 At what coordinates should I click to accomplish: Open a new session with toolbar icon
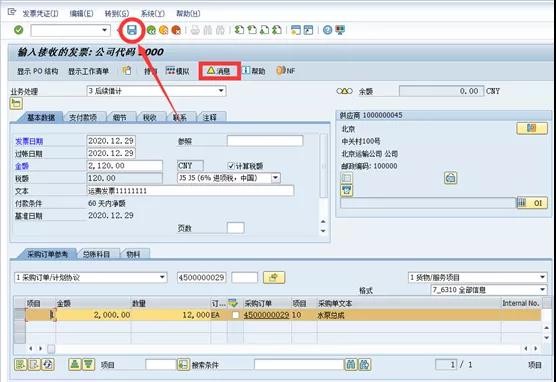(296, 30)
